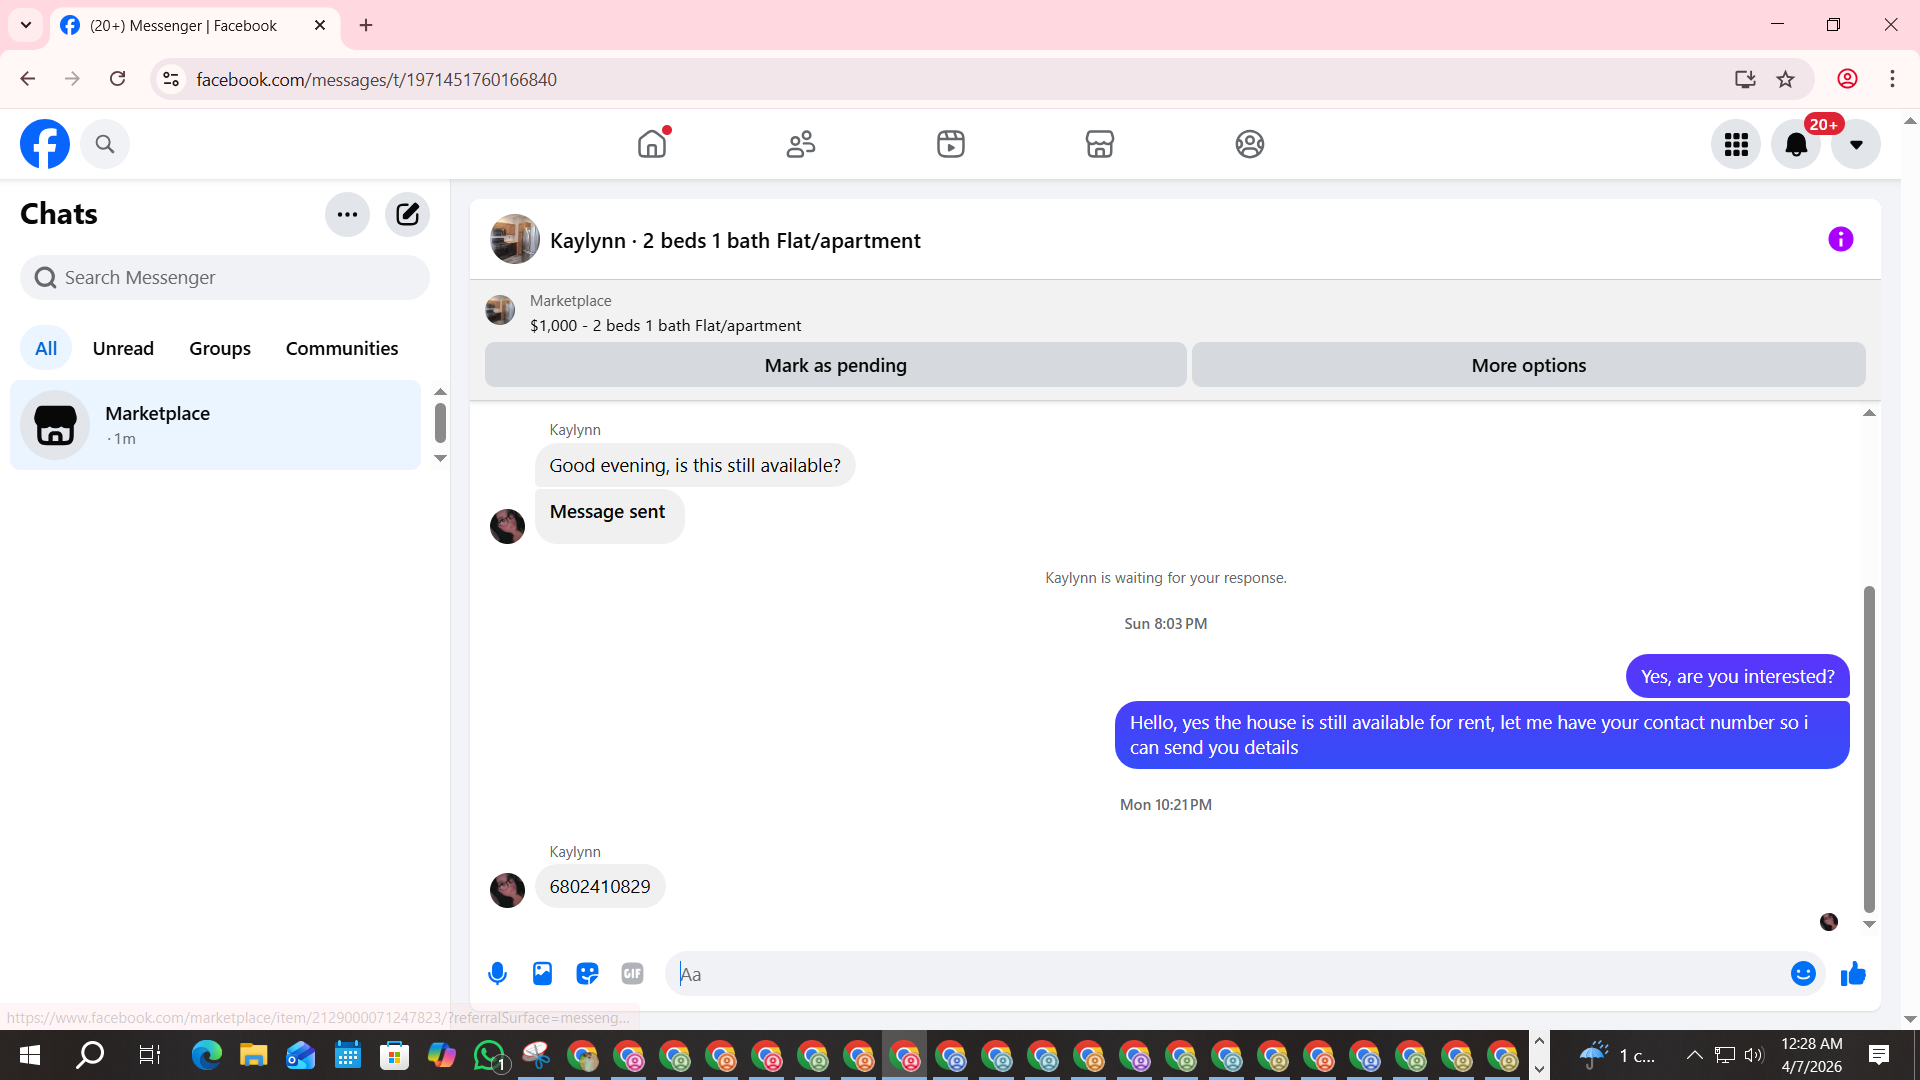Image resolution: width=1920 pixels, height=1080 pixels.
Task: Open the purple conversation information icon
Action: point(1840,239)
